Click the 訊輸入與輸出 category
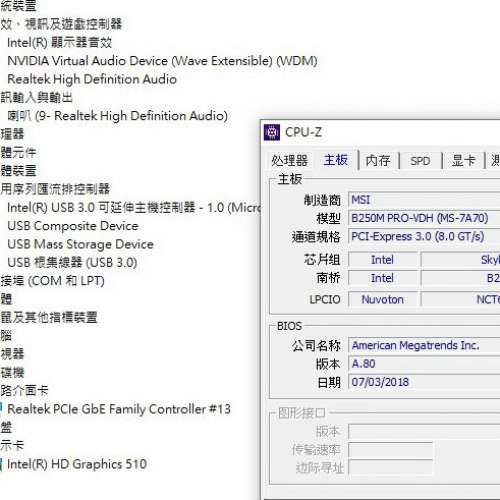 pos(36,98)
